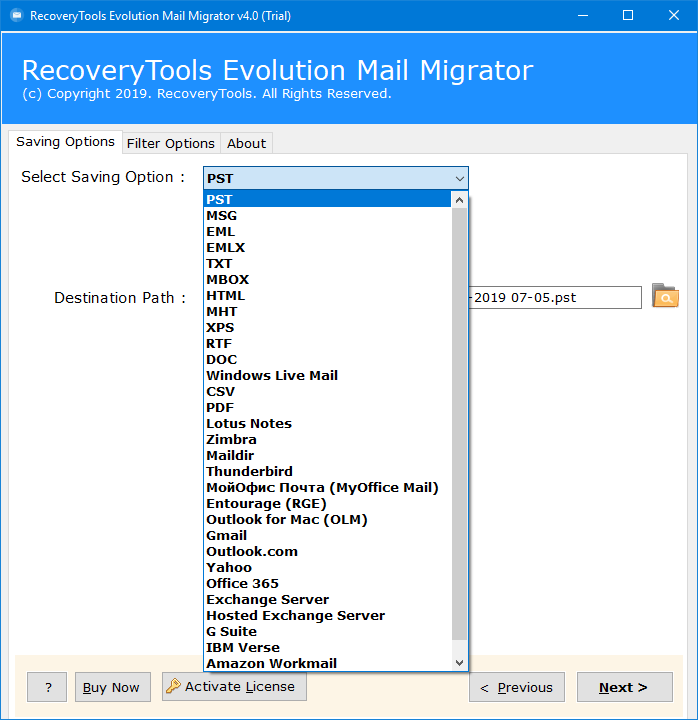Image resolution: width=698 pixels, height=720 pixels.
Task: Pick Lotus Notes from the list
Action: pos(327,423)
